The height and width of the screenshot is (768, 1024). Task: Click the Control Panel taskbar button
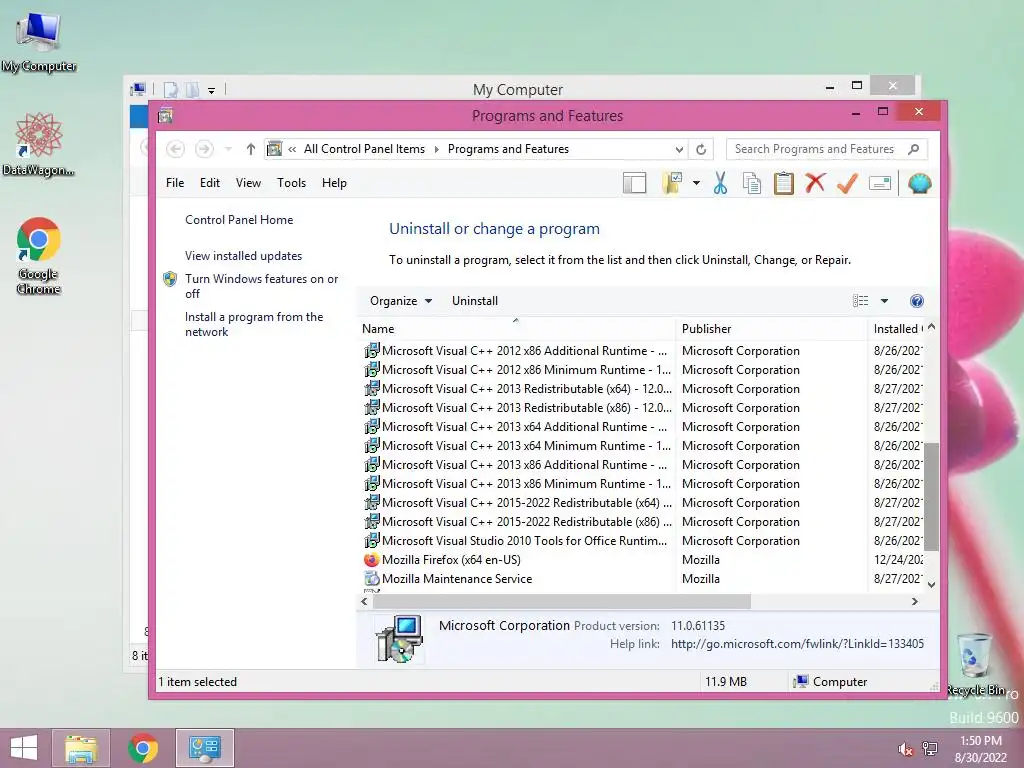tap(204, 748)
